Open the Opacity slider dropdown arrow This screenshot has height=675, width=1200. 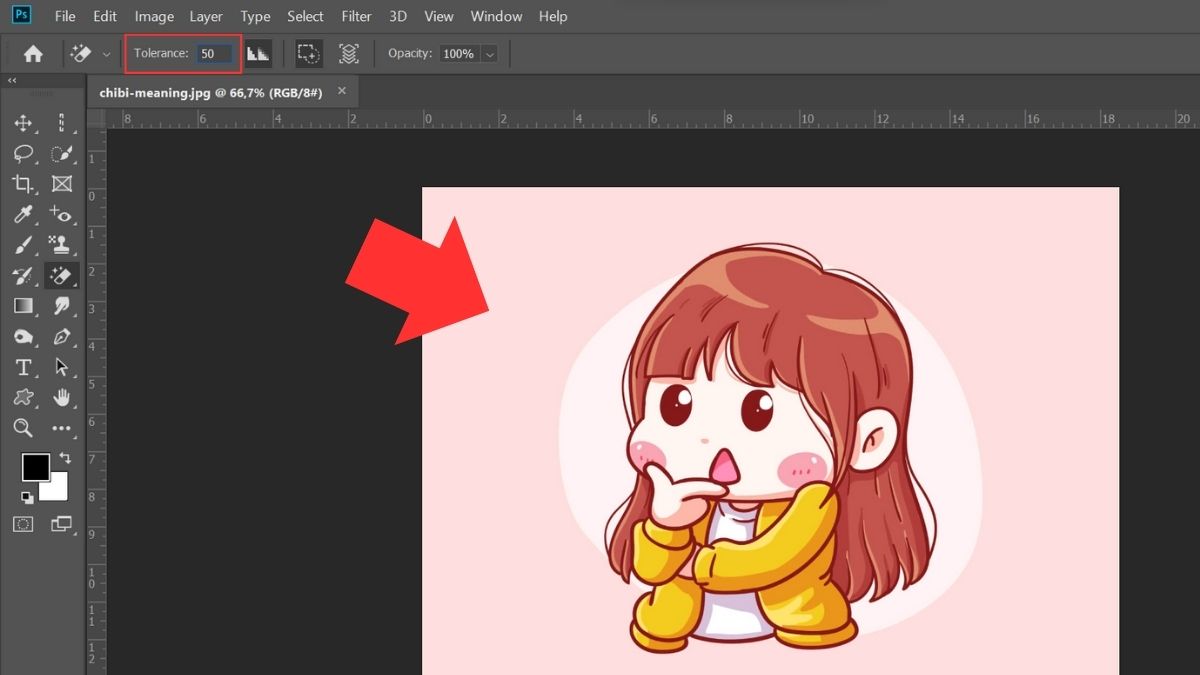tap(489, 54)
